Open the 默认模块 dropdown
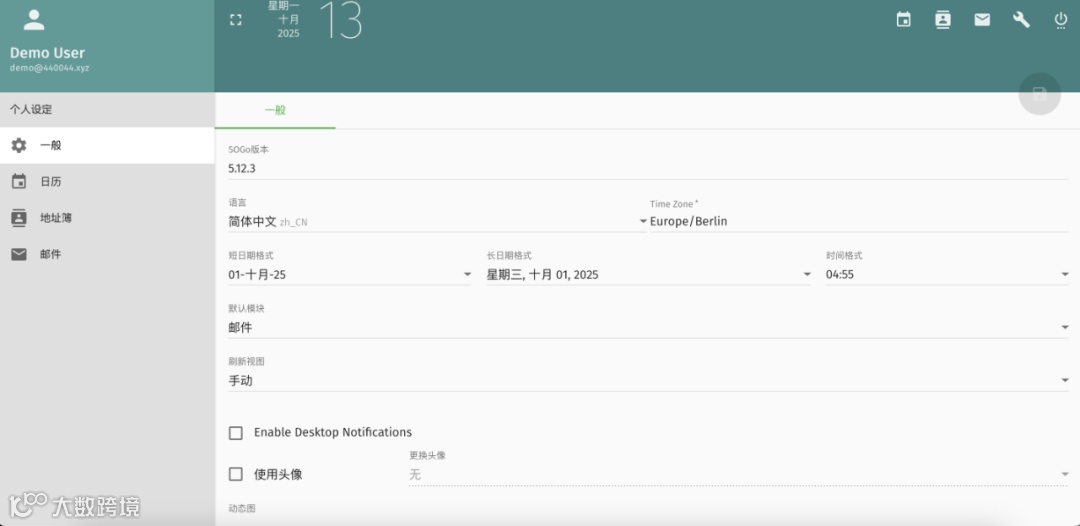 pos(648,328)
